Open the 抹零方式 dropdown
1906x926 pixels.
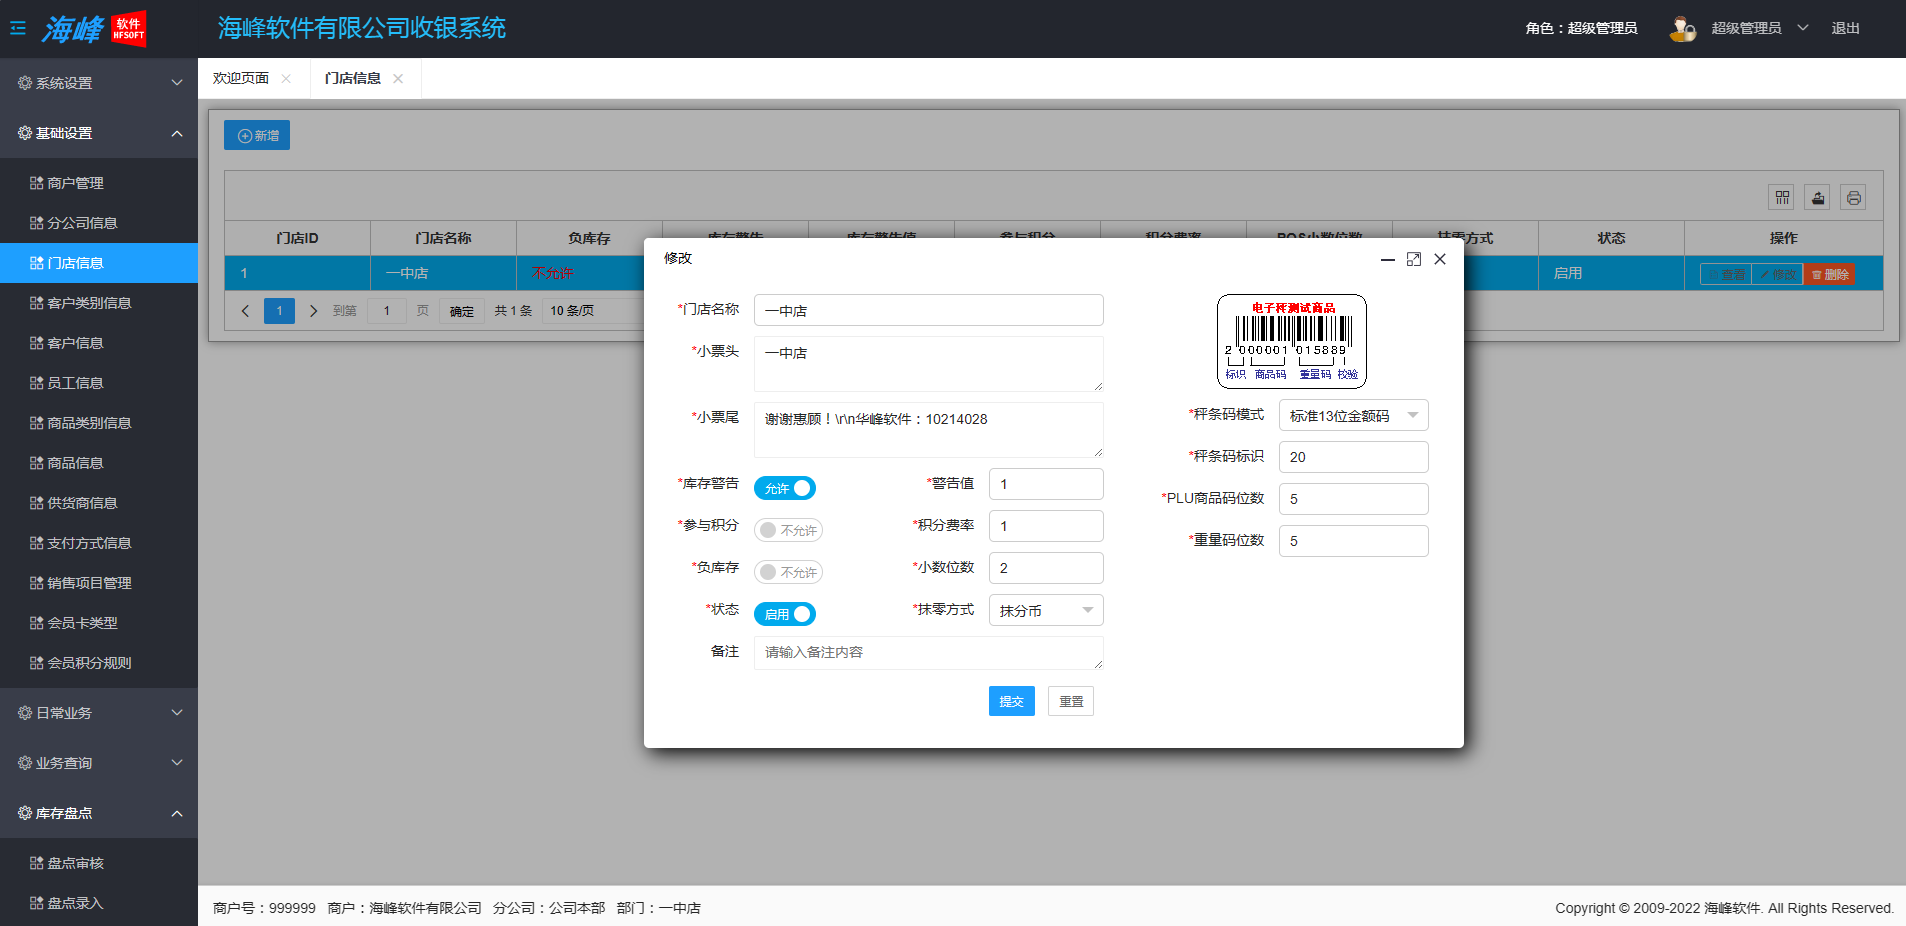[1045, 610]
